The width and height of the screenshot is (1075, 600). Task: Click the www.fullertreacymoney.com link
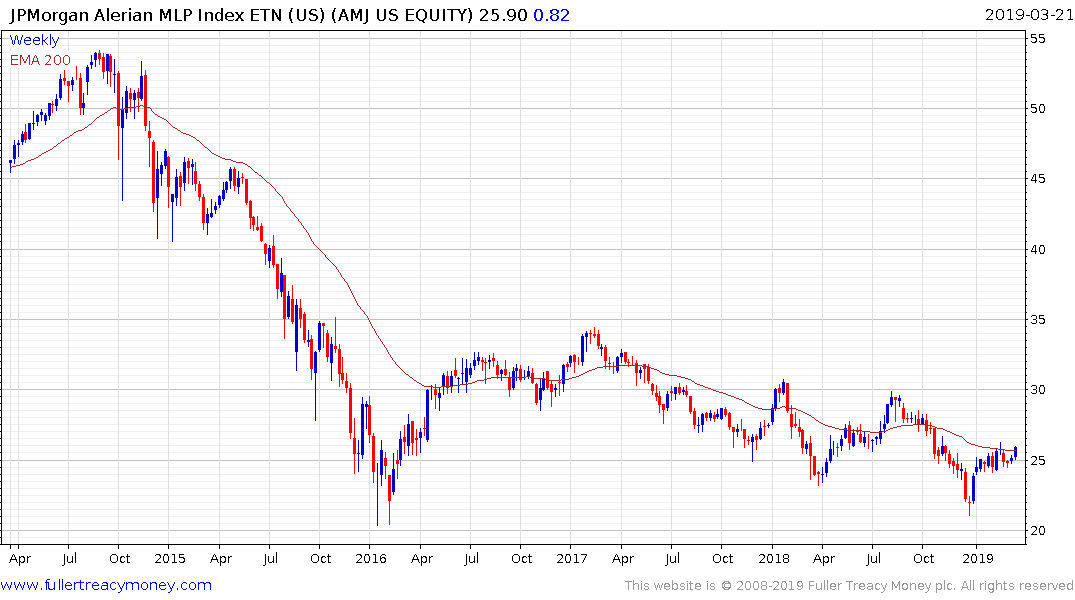pyautogui.click(x=106, y=586)
